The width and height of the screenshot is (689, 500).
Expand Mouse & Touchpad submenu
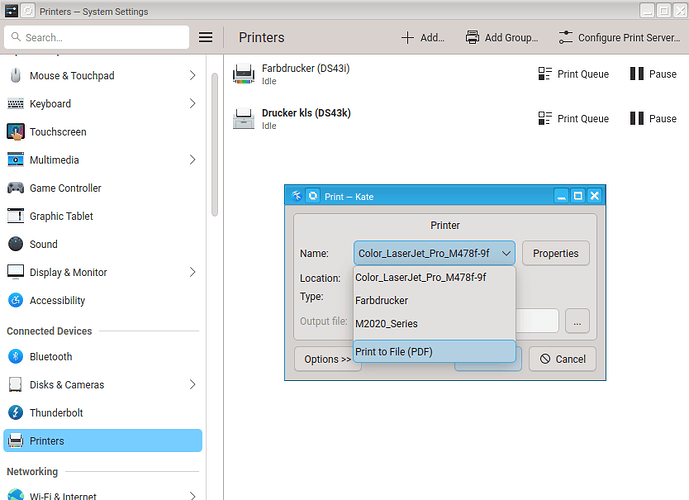[192, 76]
